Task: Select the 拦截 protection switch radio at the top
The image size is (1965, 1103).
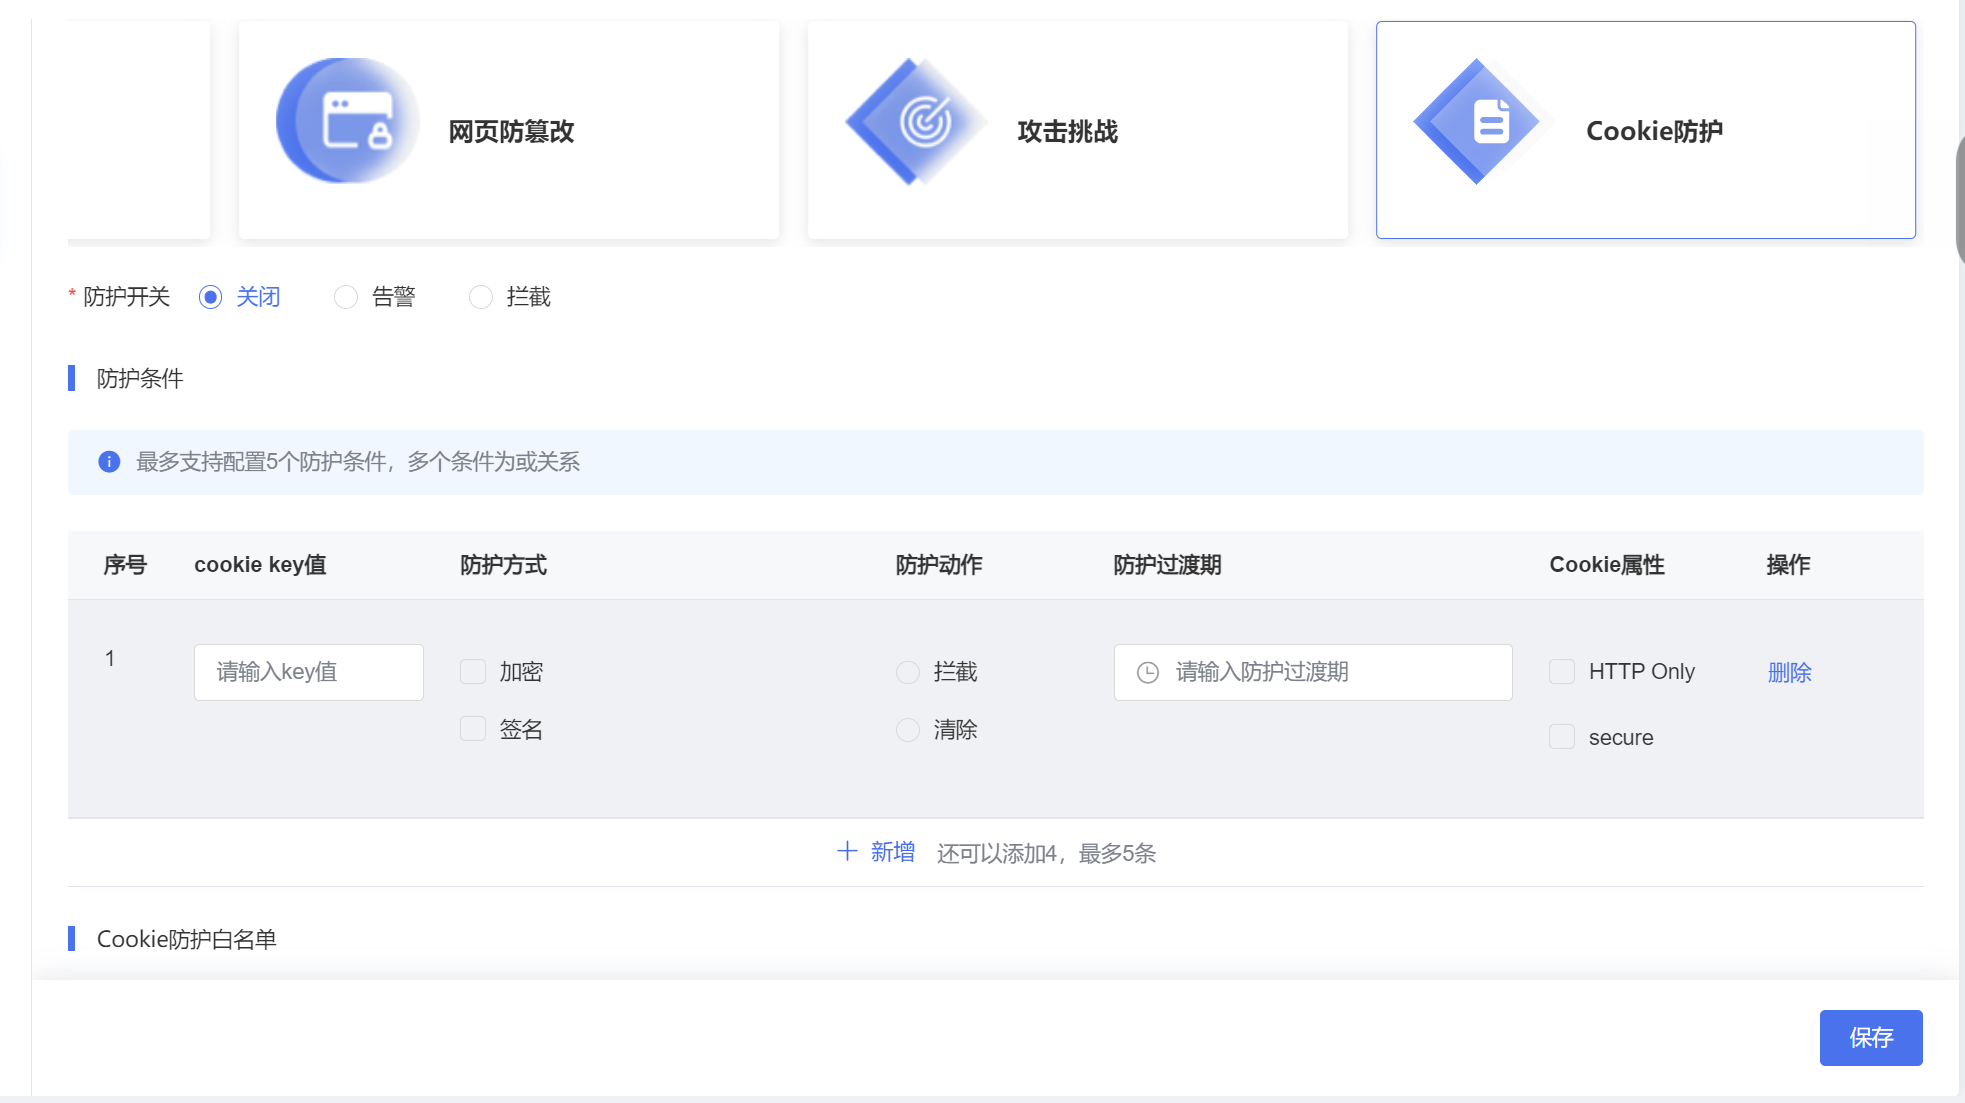Action: click(x=481, y=297)
